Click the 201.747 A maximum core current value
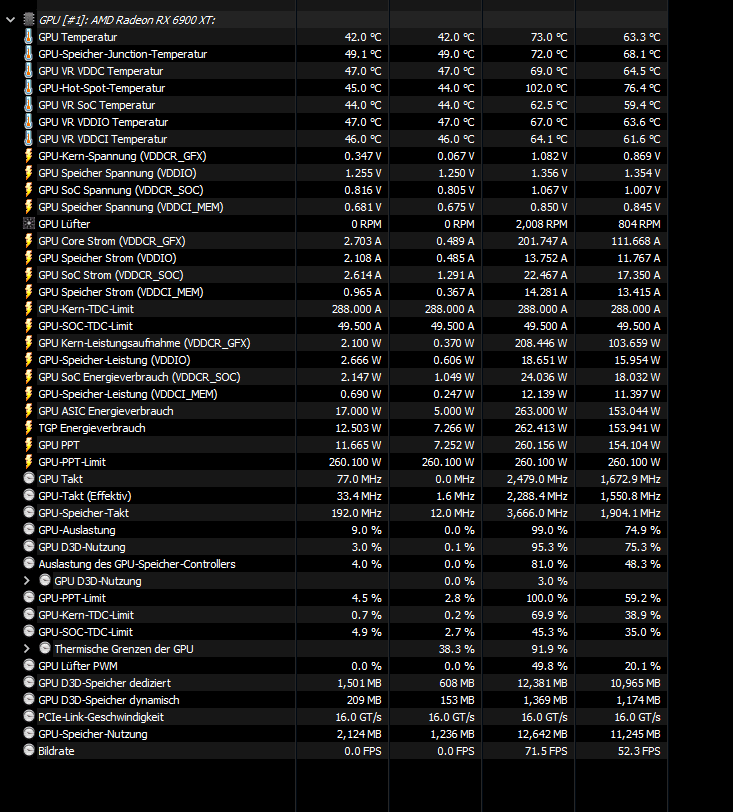Screen dimensions: 733x812 (542, 241)
